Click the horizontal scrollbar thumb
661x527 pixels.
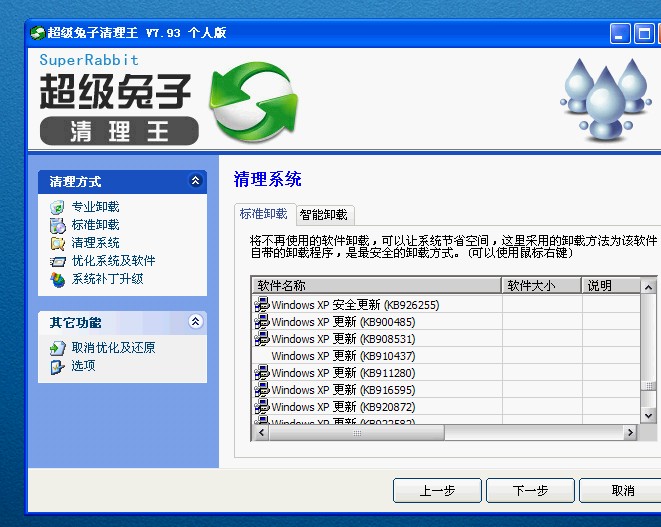tap(357, 433)
